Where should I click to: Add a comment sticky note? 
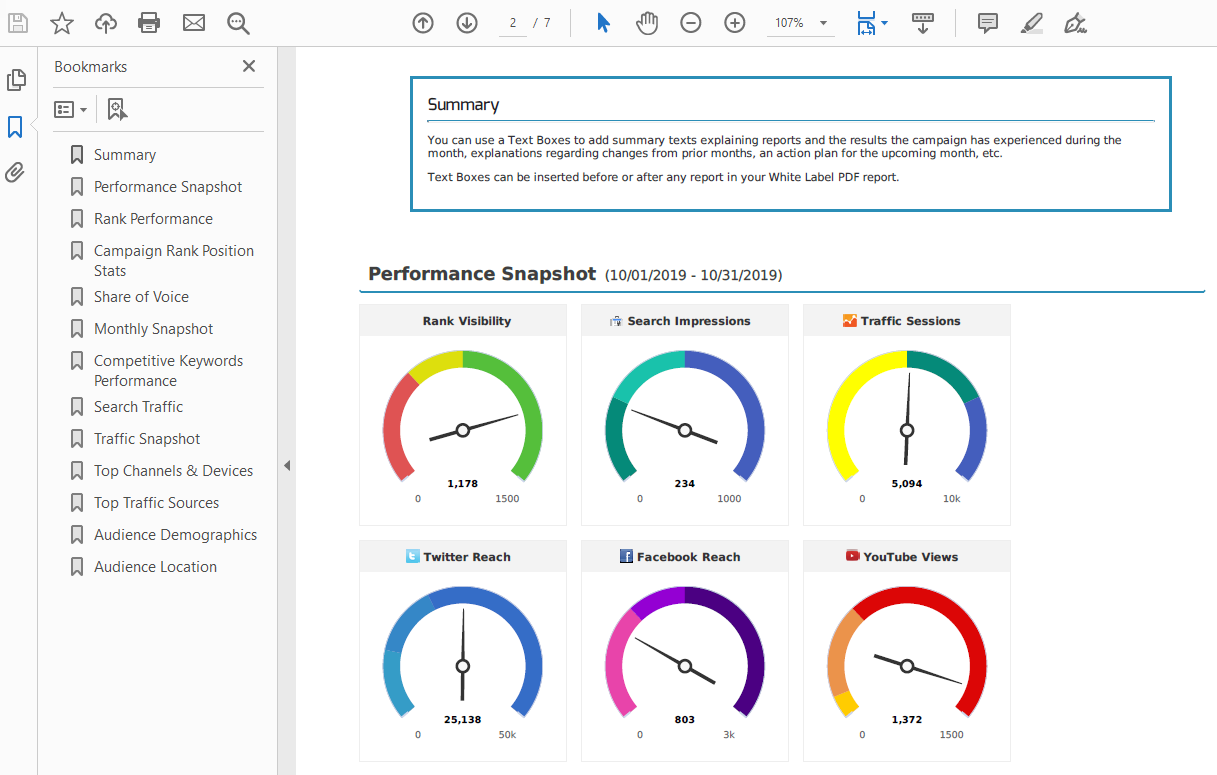pyautogui.click(x=988, y=23)
